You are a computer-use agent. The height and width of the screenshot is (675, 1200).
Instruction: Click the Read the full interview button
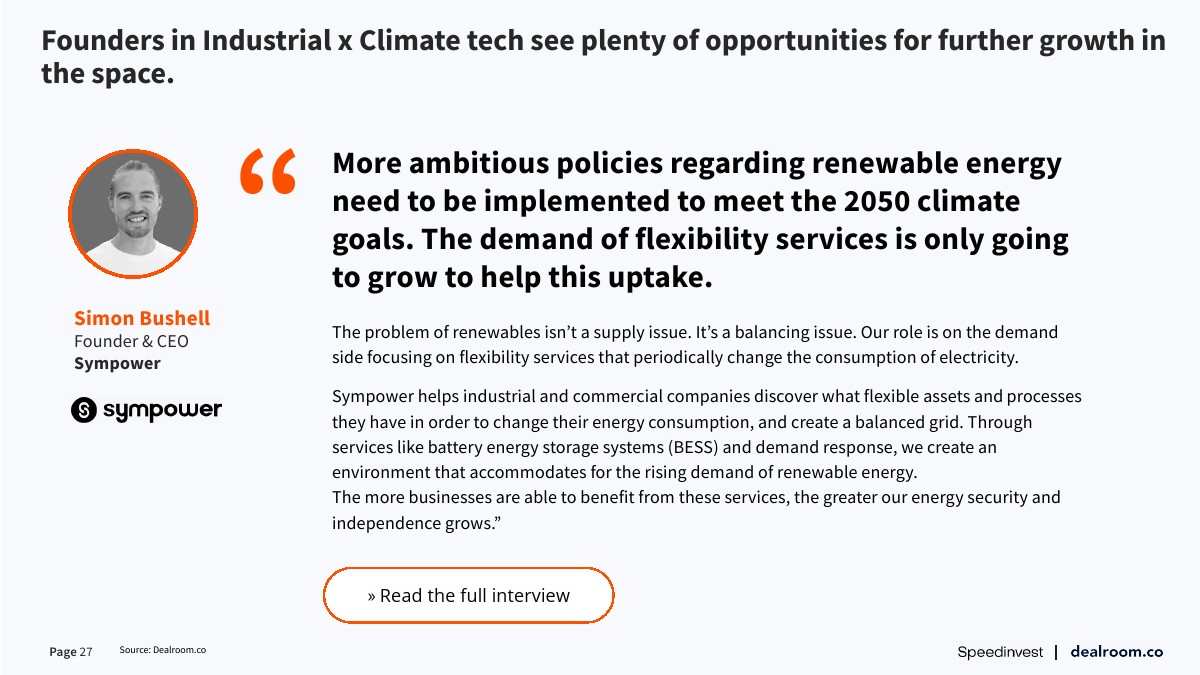click(x=468, y=596)
